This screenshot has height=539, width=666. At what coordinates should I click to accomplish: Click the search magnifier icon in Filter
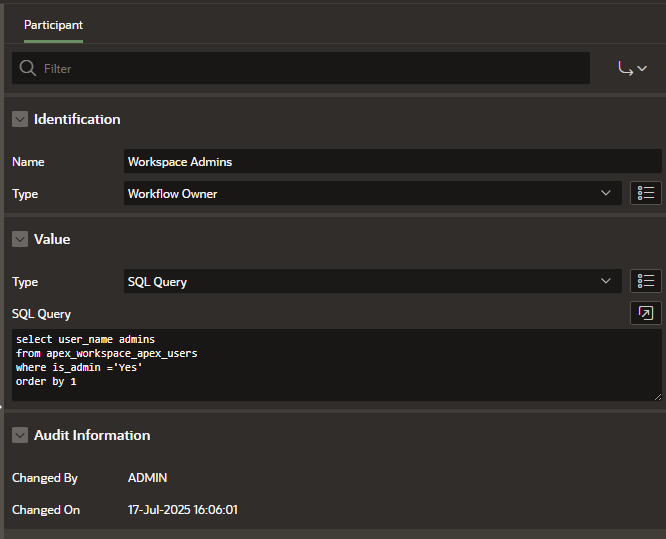[28, 68]
